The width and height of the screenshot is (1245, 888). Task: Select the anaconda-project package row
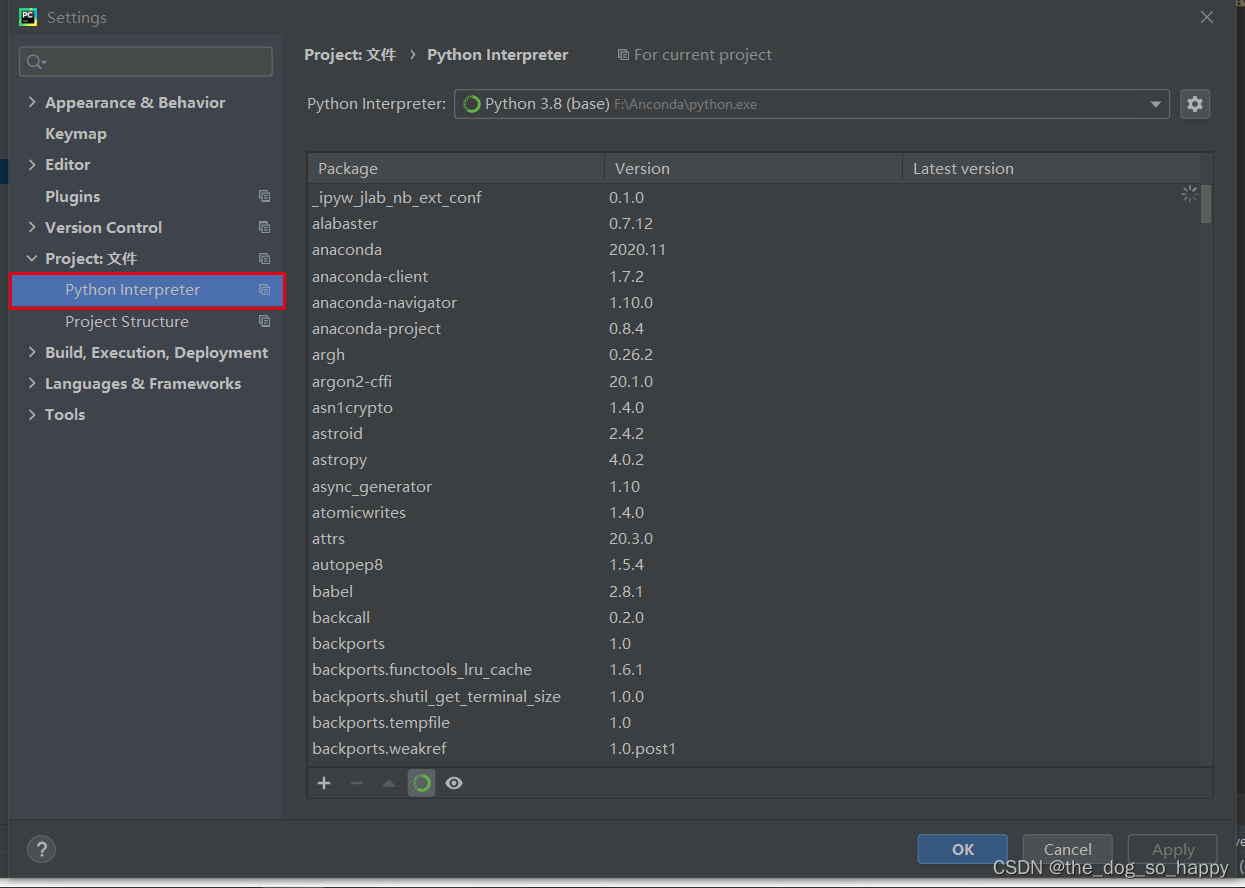tap(754, 328)
